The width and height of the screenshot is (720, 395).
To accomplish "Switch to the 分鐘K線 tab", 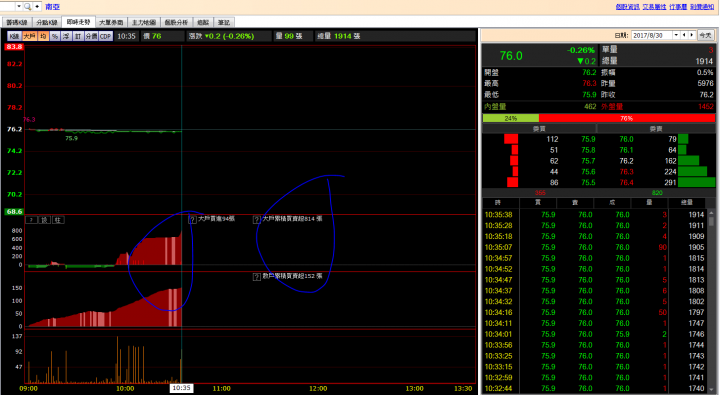I will tap(46, 22).
